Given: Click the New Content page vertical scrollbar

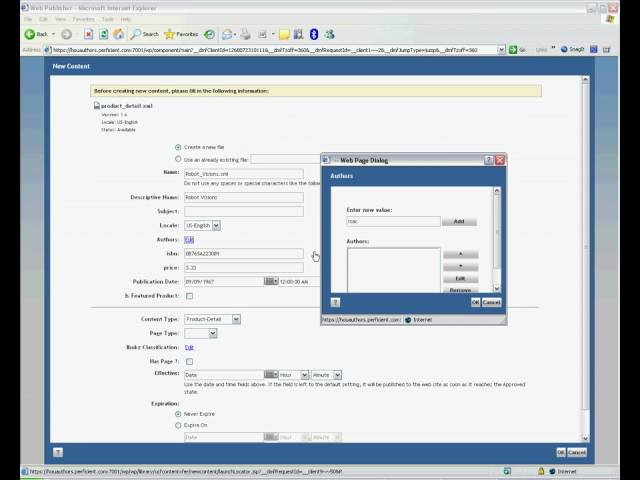Looking at the screenshot, I should point(585,259).
